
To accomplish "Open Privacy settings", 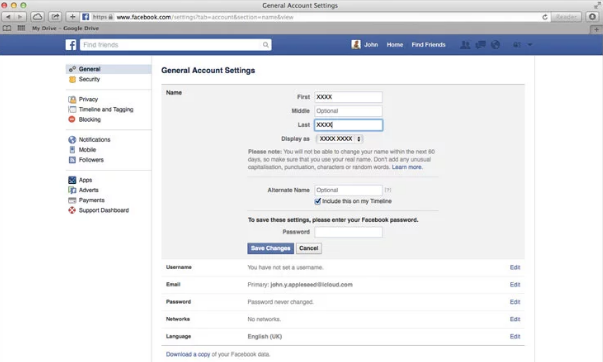I will 88,99.
